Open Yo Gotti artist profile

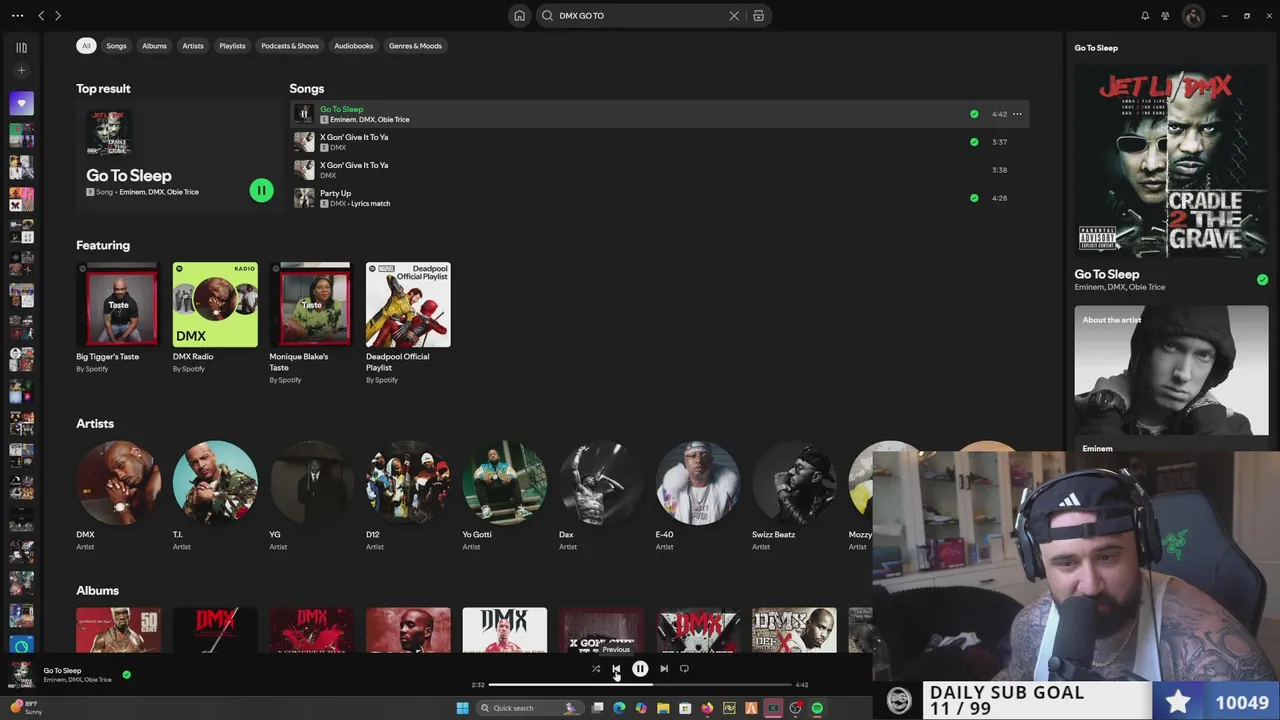[504, 483]
